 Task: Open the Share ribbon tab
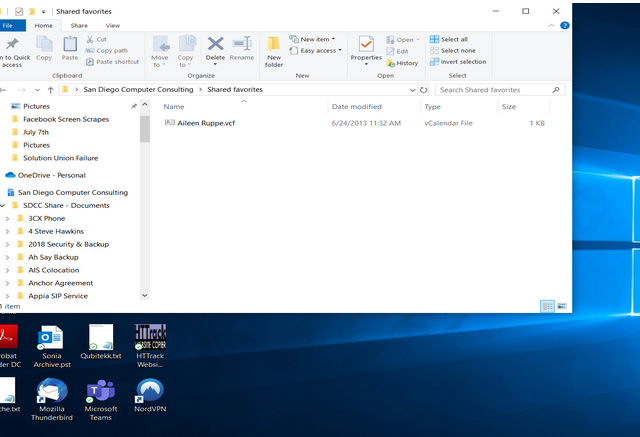[79, 25]
